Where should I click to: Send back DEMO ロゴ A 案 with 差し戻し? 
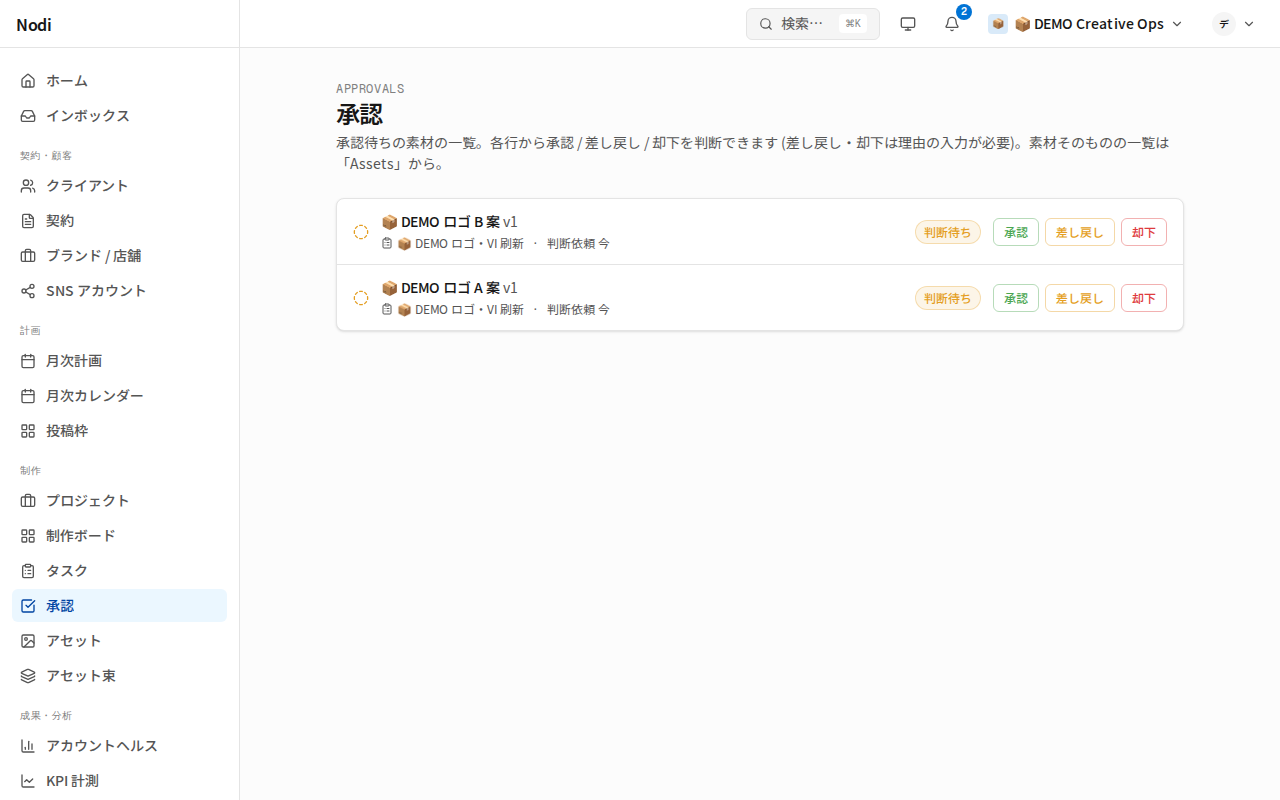[1080, 298]
